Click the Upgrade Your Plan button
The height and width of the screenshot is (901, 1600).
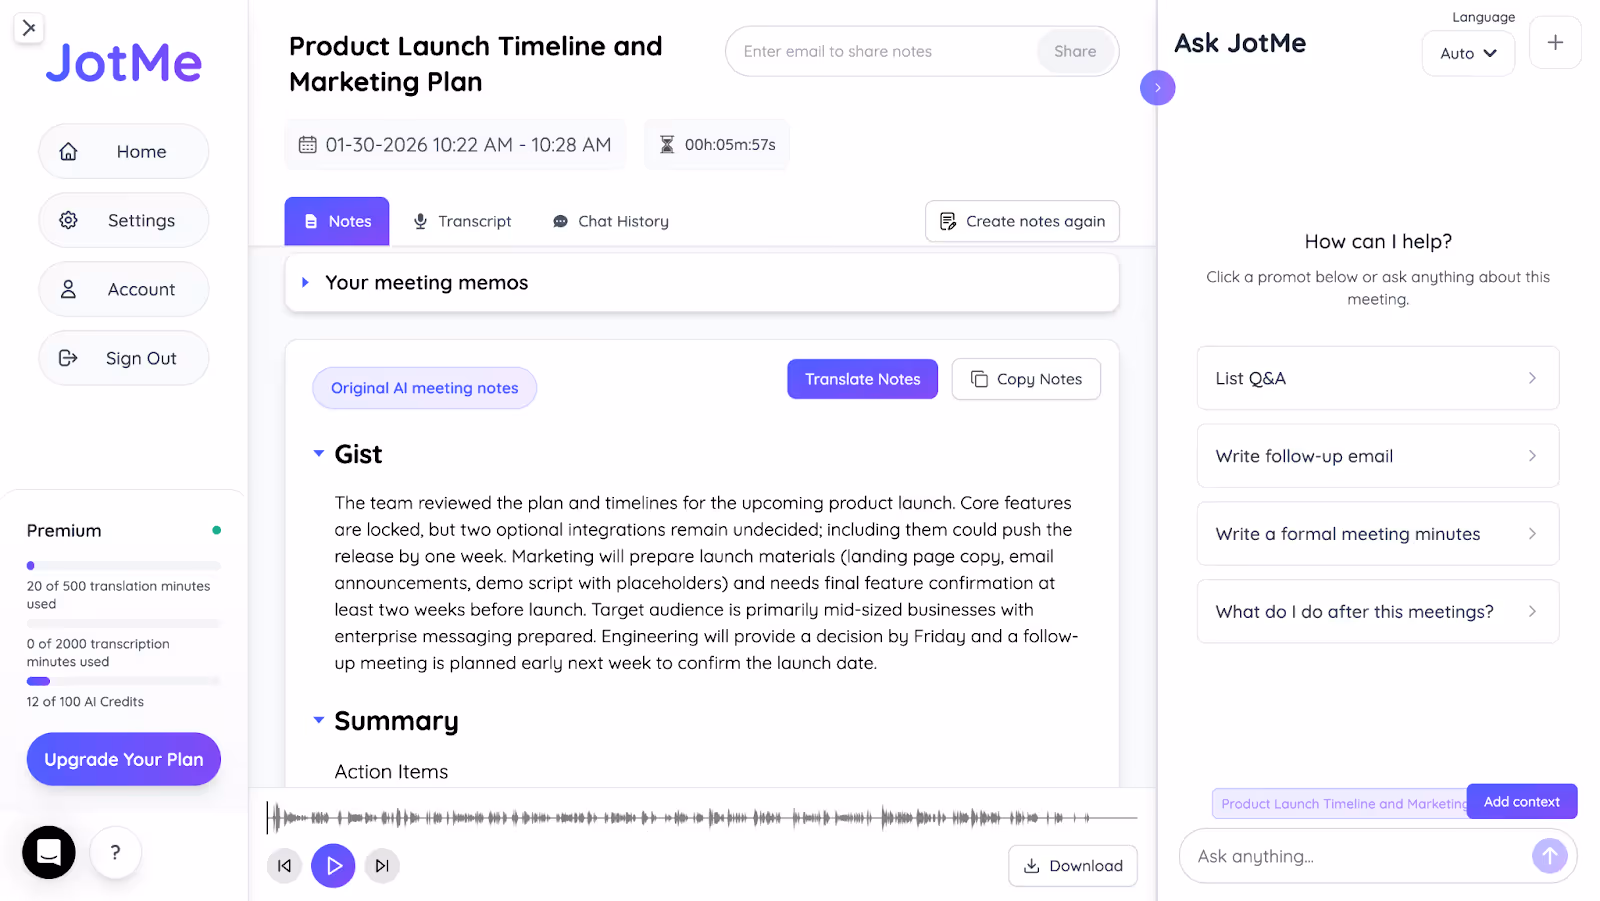coord(124,759)
